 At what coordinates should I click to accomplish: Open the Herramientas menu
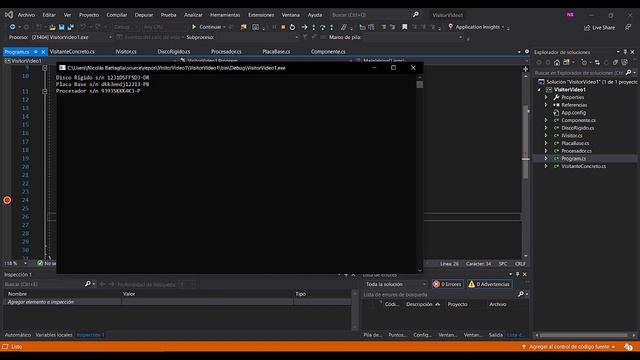(225, 15)
